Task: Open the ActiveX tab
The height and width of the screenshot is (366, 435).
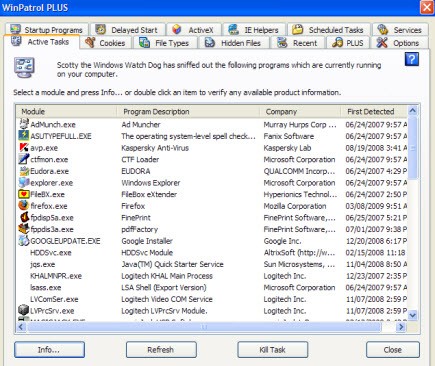Action: (194, 30)
